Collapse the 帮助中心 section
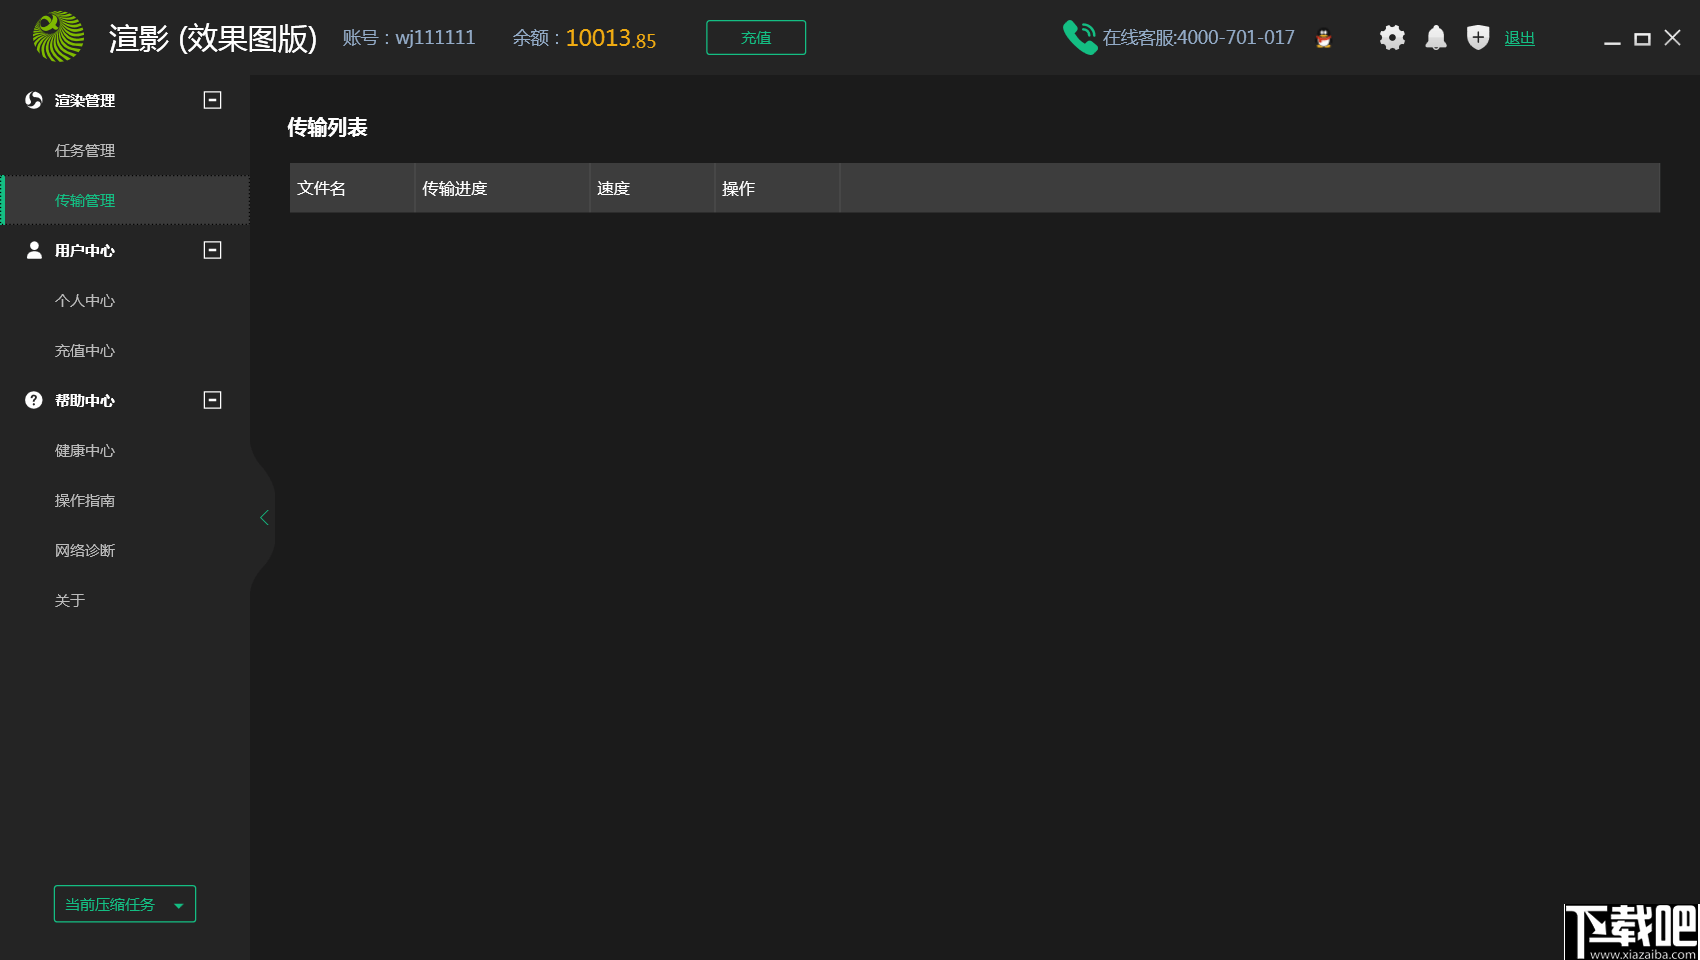Screen dimensions: 1700x960 tap(212, 400)
